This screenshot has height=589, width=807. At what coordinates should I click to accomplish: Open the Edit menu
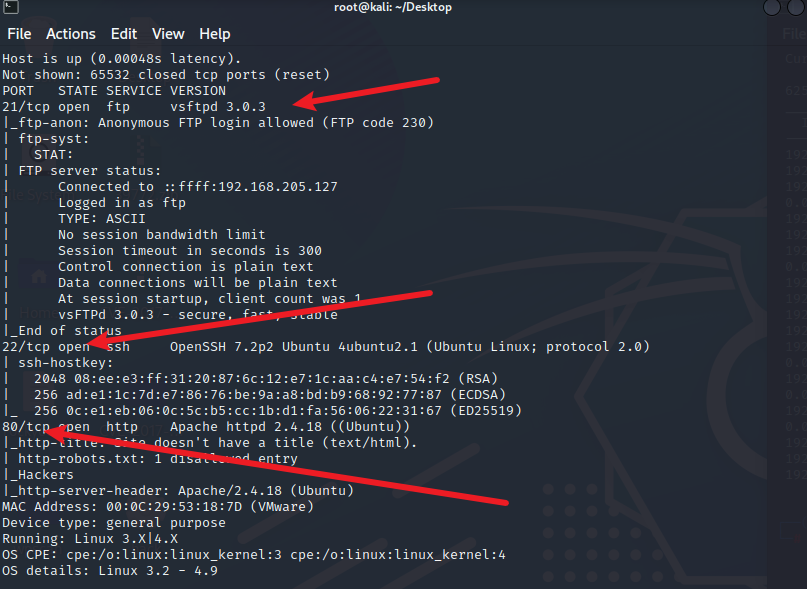pyautogui.click(x=124, y=34)
